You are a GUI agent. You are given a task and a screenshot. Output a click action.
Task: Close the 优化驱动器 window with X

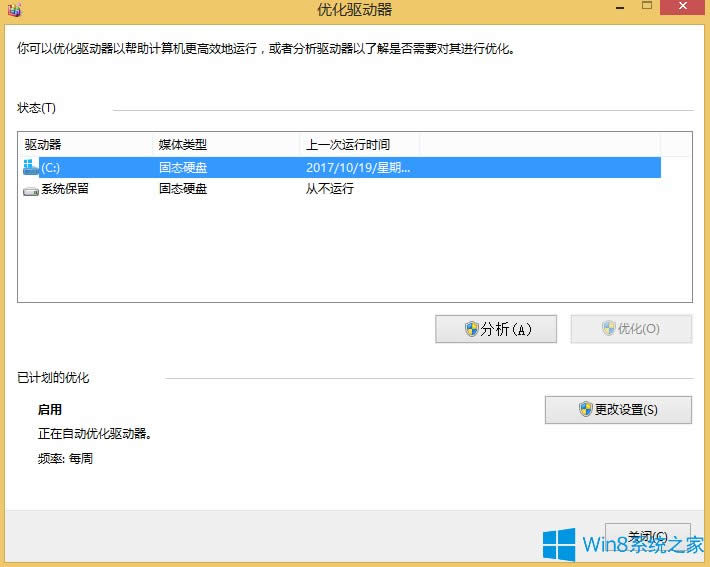(683, 7)
